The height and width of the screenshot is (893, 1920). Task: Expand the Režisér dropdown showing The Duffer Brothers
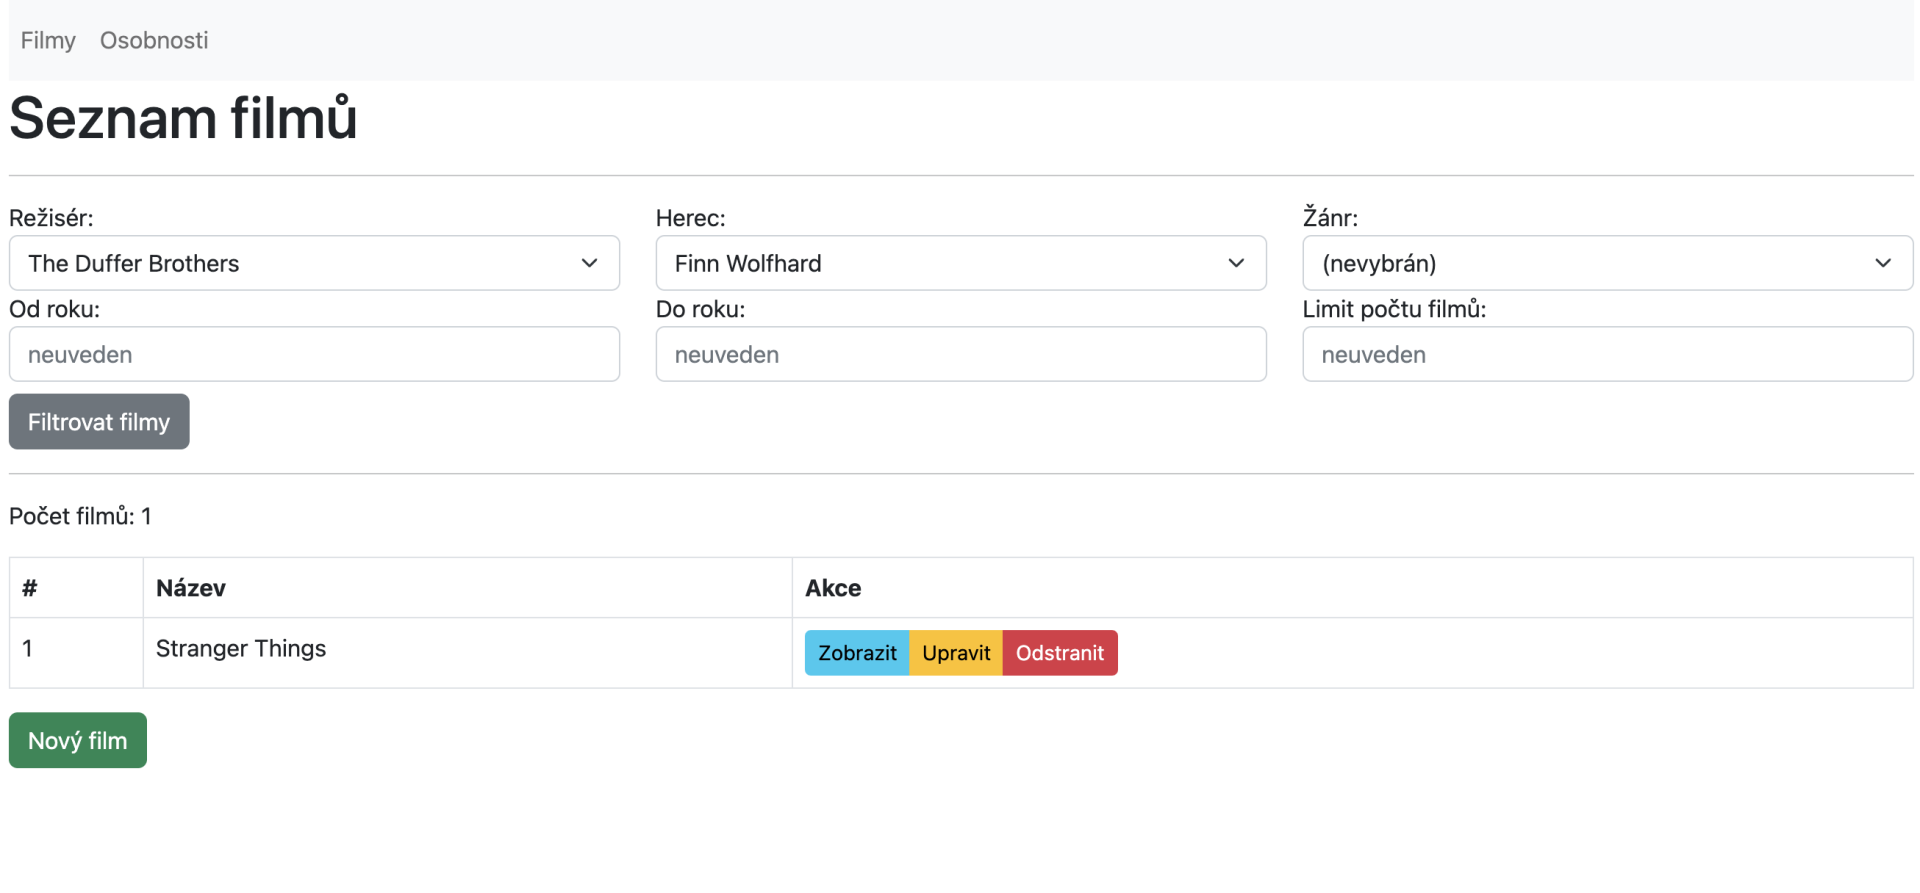click(314, 263)
